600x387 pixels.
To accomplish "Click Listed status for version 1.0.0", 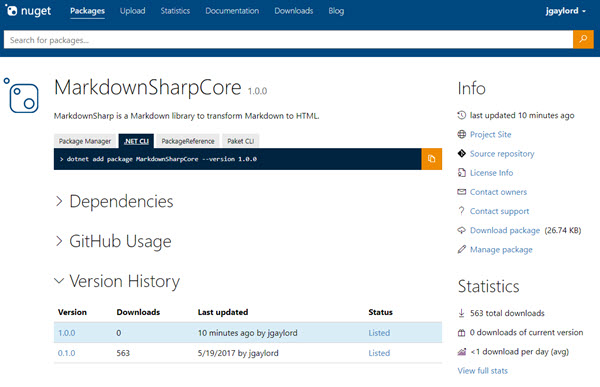I will pyautogui.click(x=379, y=333).
